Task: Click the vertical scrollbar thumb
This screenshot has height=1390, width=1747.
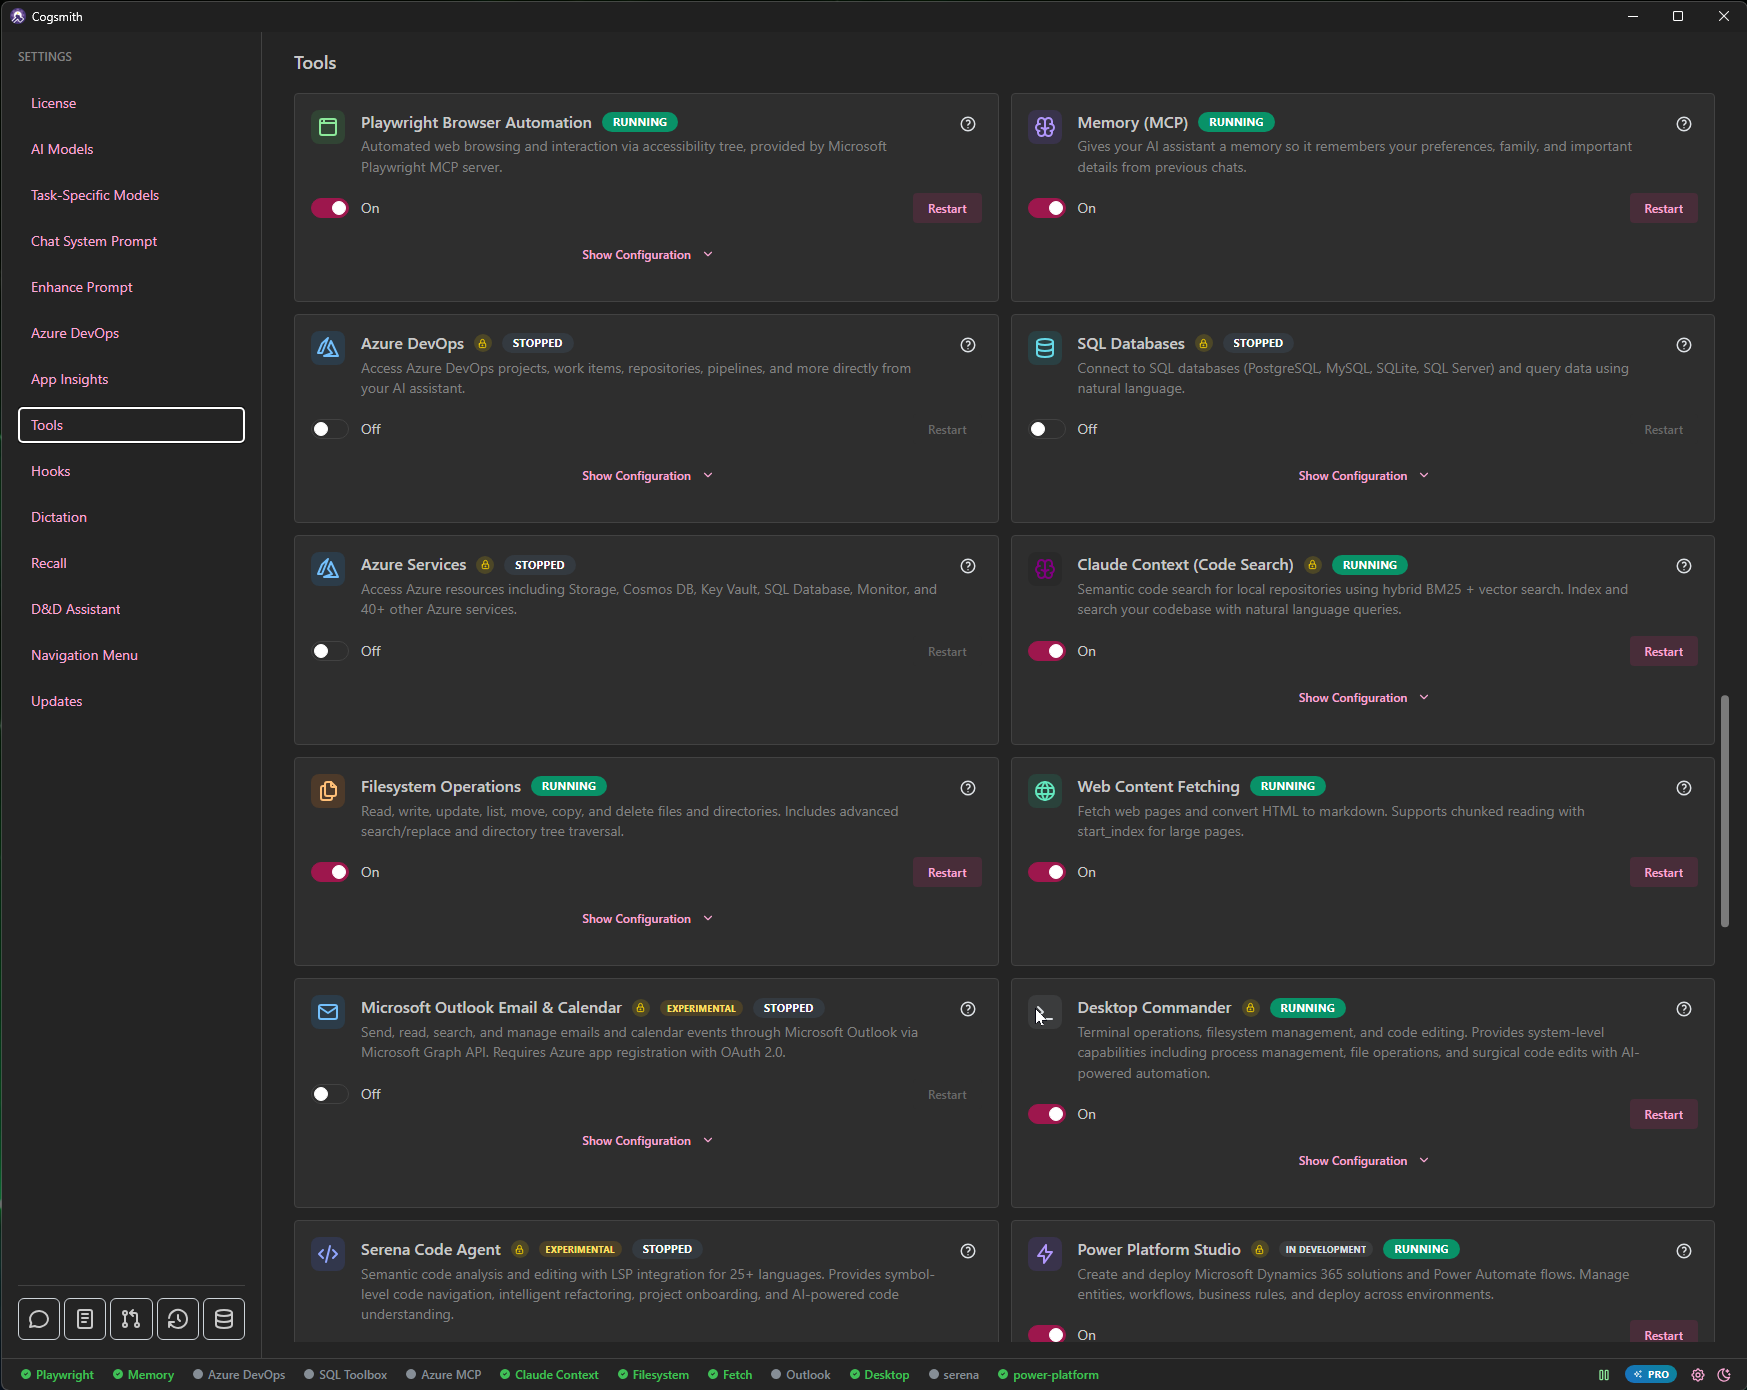Action: [x=1724, y=811]
